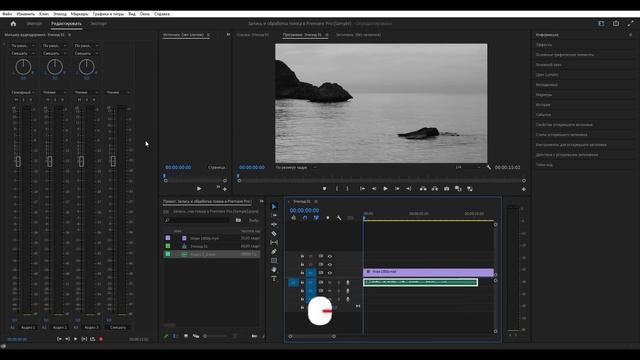Viewport: 640px width, 360px height.
Task: Open timeline wrench display settings
Action: [339, 218]
